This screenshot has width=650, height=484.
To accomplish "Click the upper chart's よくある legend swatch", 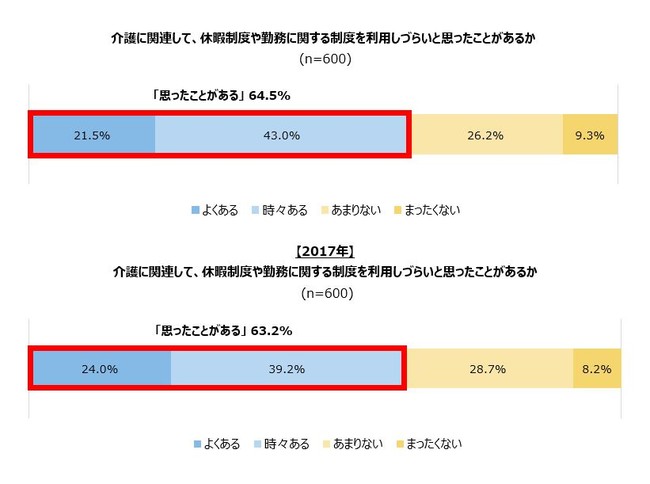I will point(195,211).
